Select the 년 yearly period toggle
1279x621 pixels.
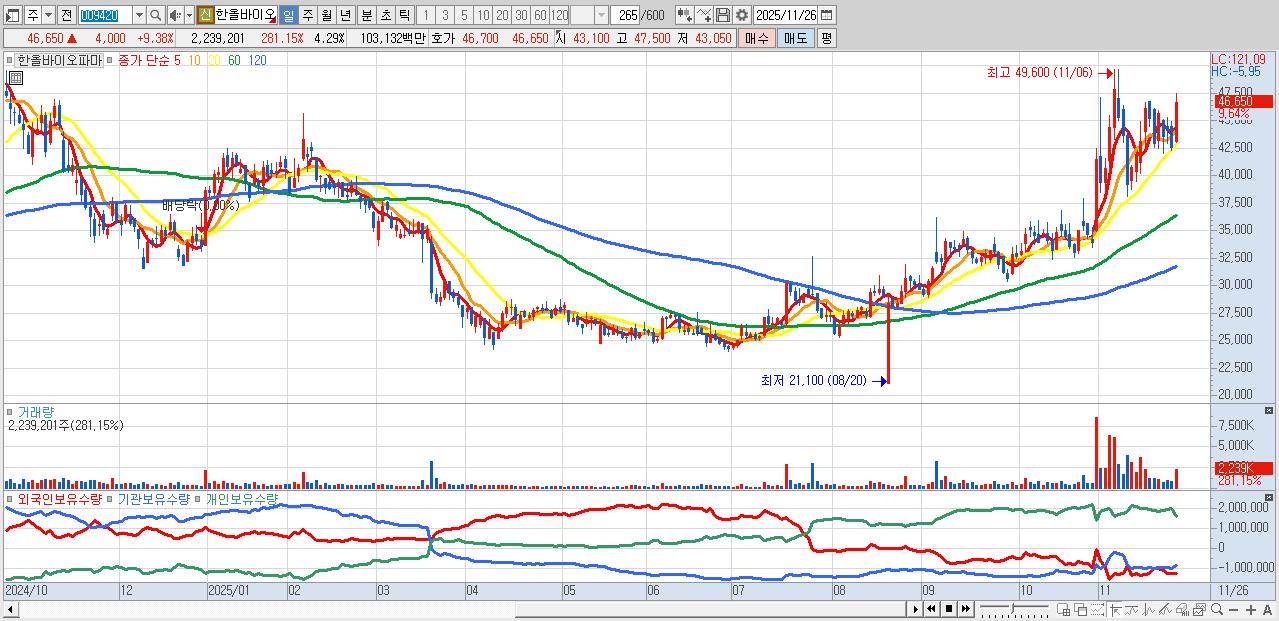345,15
